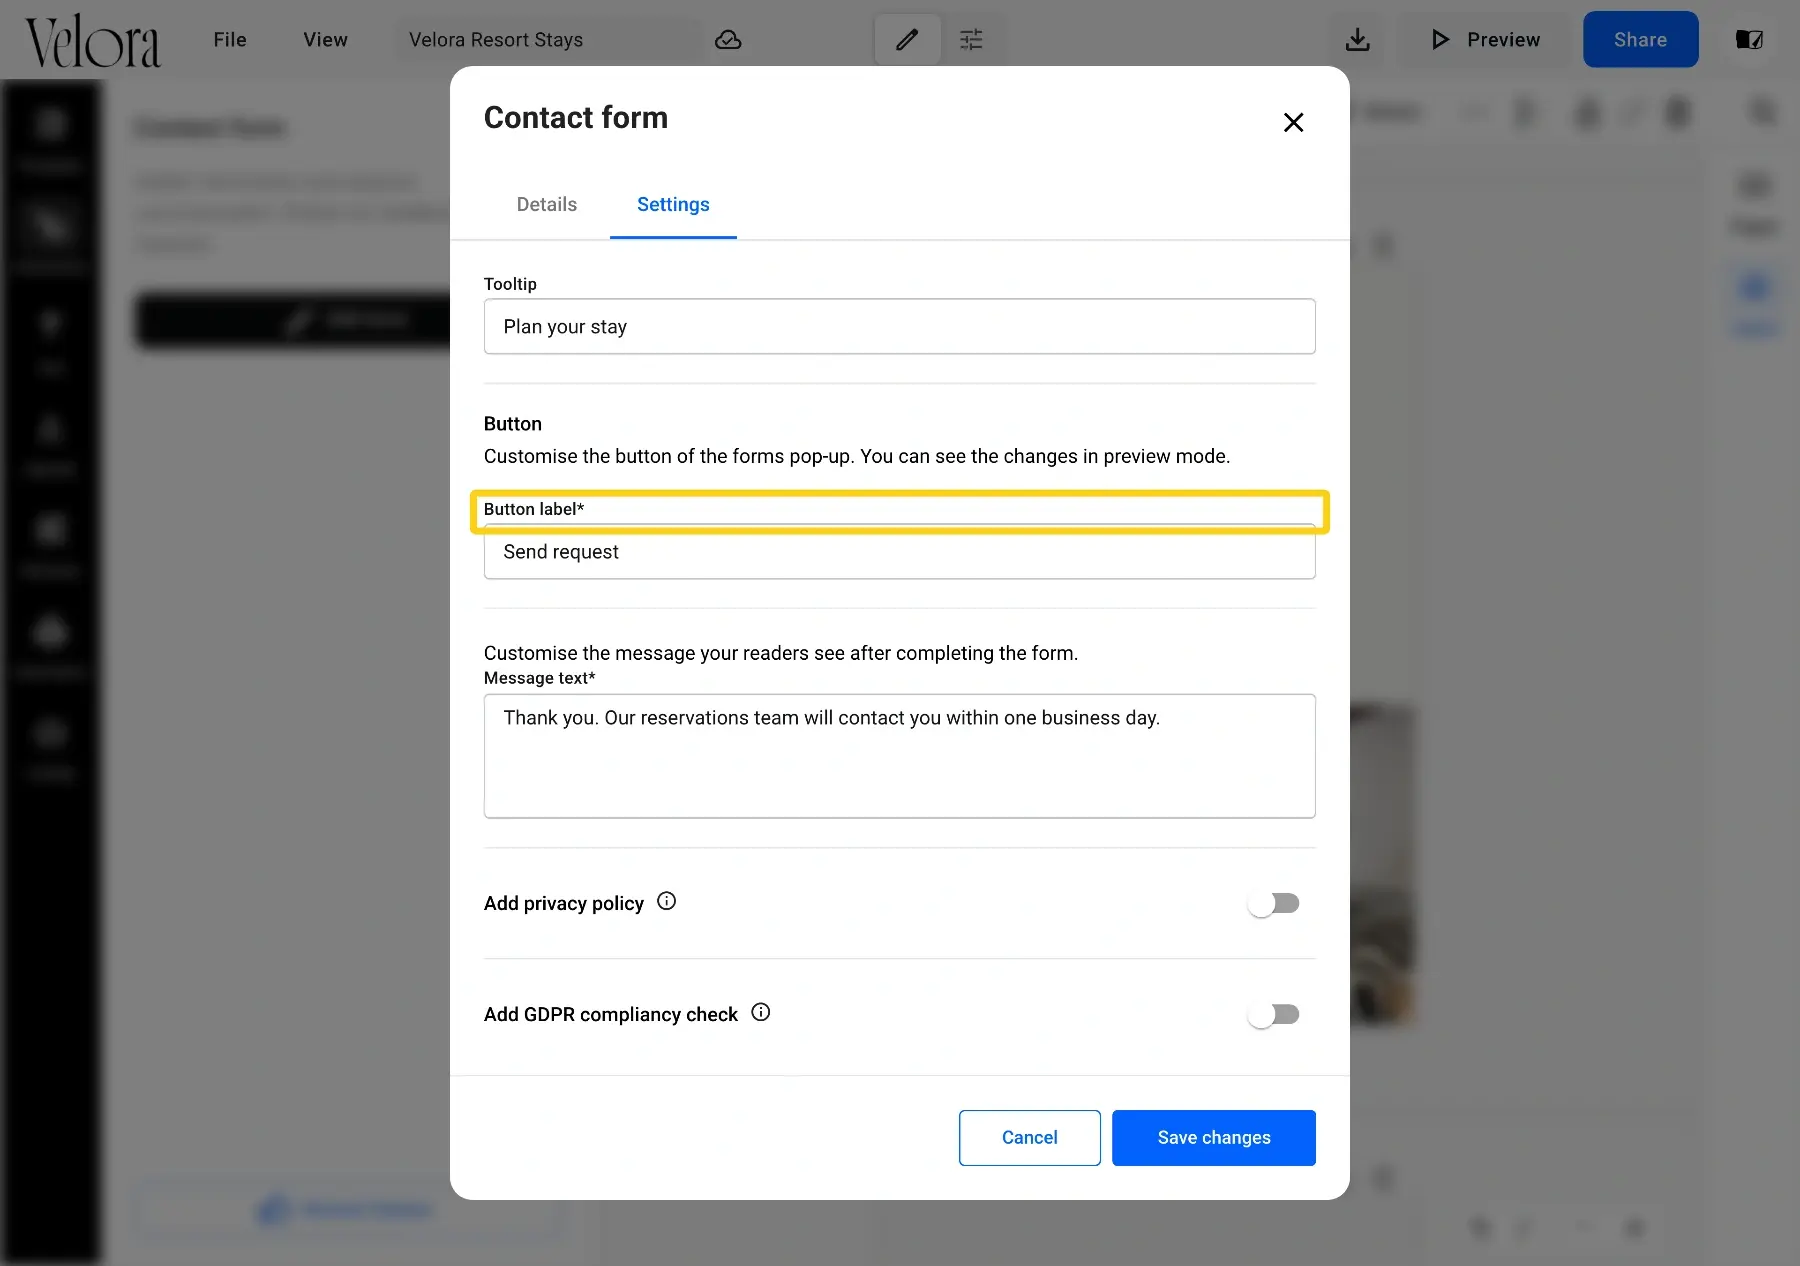Viewport: 1800px width, 1266px height.
Task: Enable the Add privacy policy toggle
Action: coord(1273,904)
